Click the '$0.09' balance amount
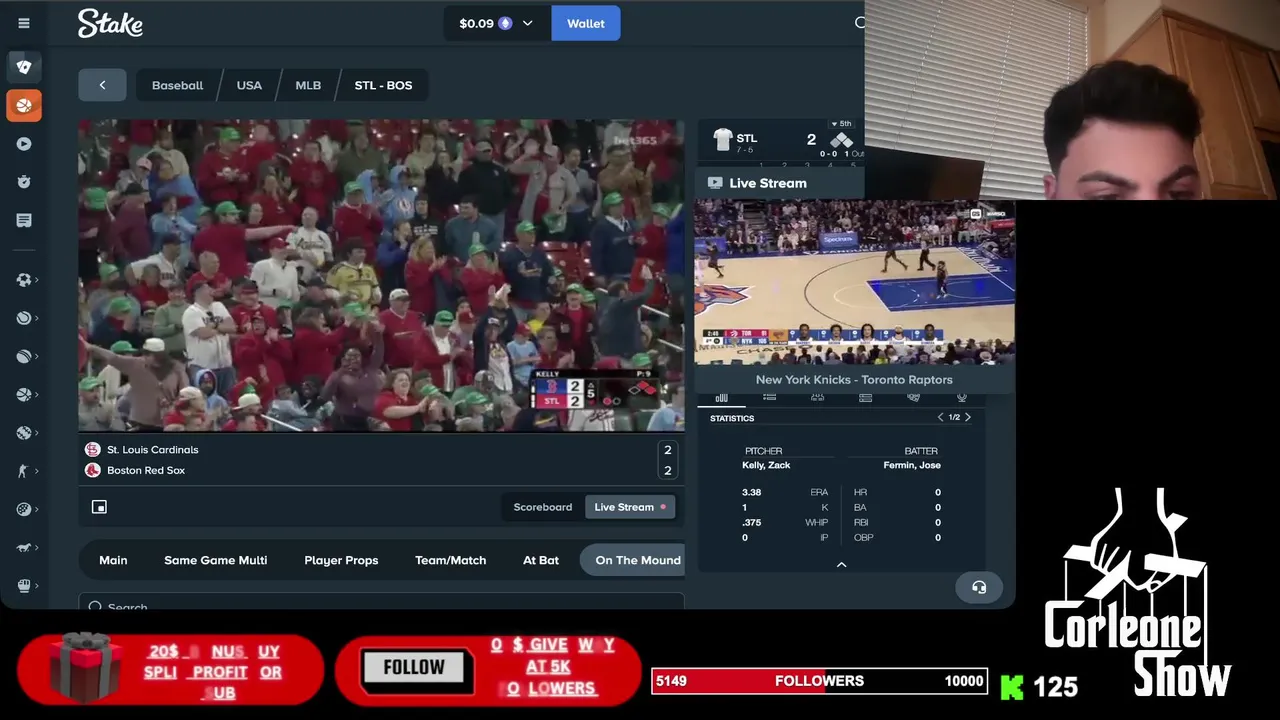Screen dimensions: 1280x720 pos(476,23)
